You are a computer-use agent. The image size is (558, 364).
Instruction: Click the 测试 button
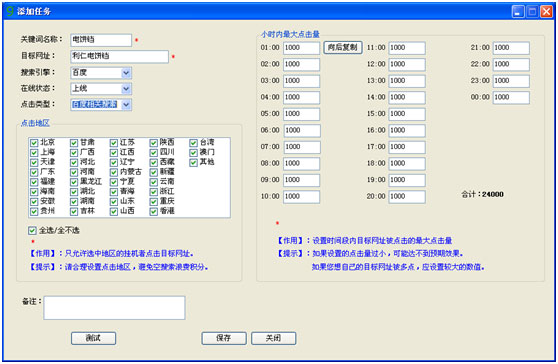coord(93,338)
